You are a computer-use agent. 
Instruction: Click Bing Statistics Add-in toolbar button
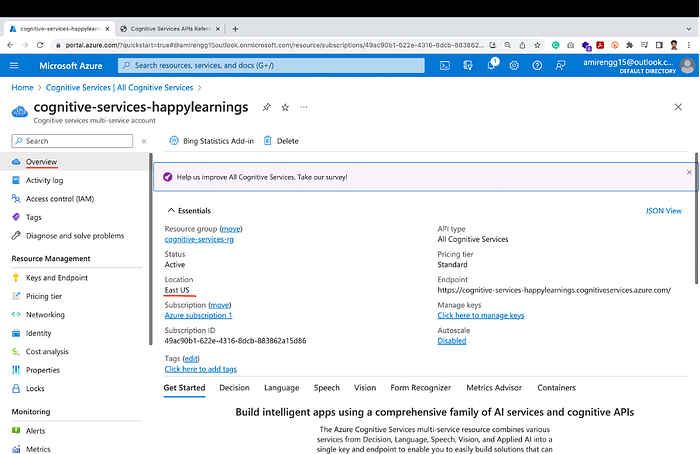coord(212,141)
